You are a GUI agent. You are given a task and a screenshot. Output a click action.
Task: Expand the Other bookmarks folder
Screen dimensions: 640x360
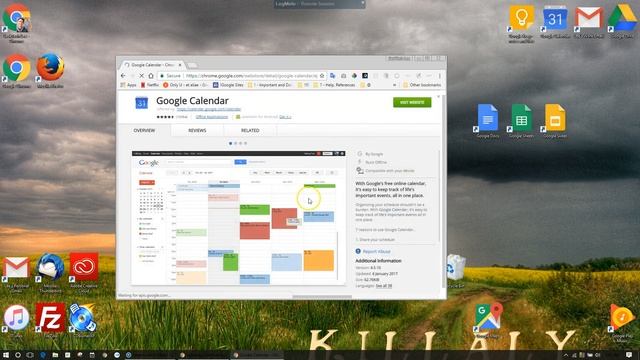click(422, 85)
